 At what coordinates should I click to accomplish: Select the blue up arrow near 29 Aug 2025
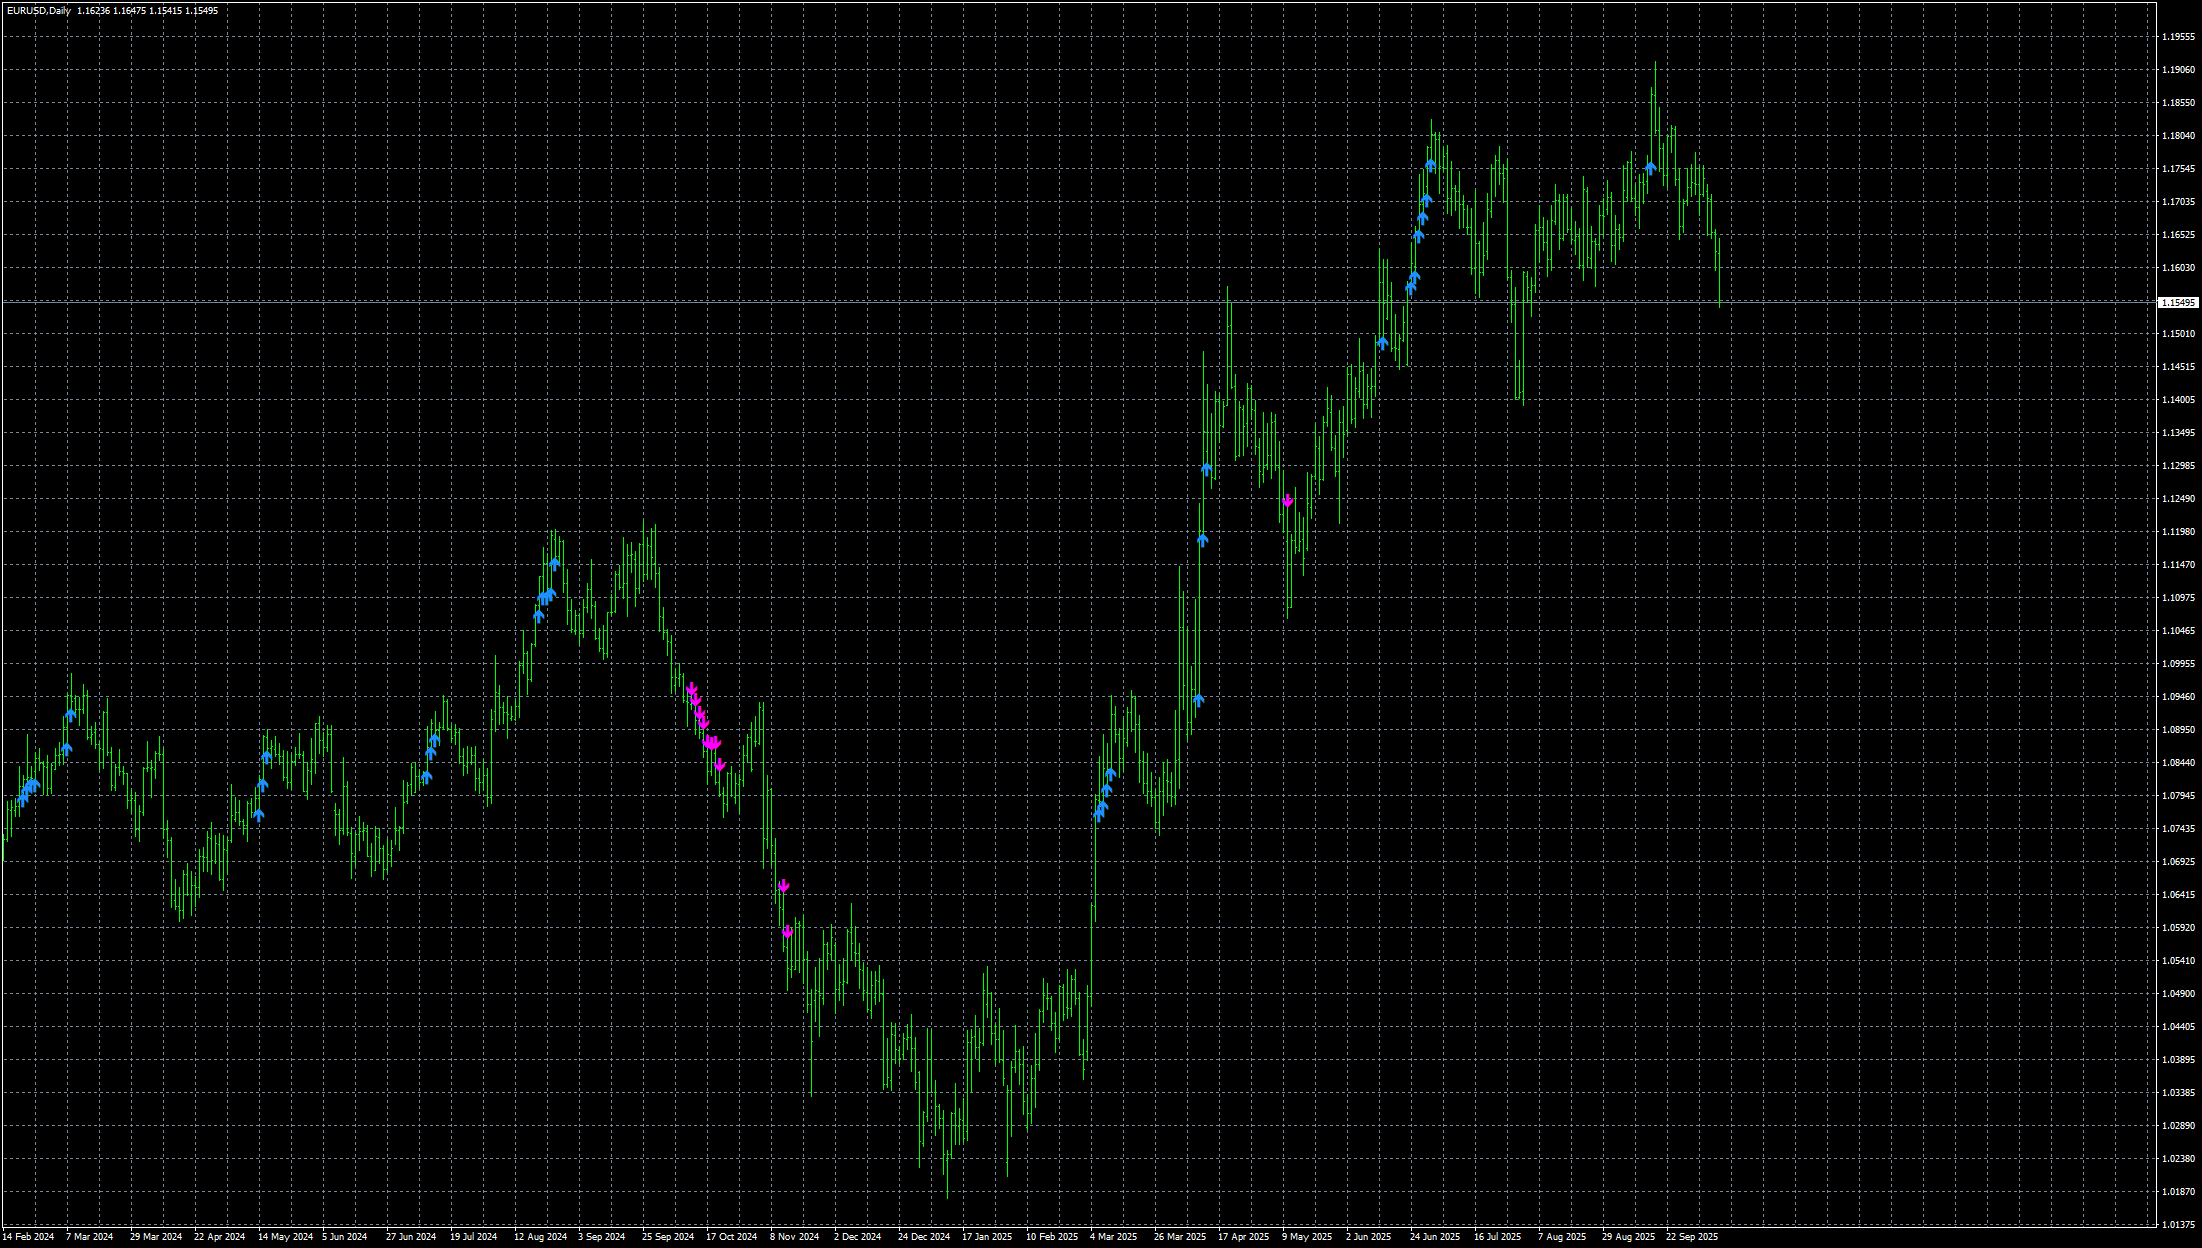pos(1651,167)
